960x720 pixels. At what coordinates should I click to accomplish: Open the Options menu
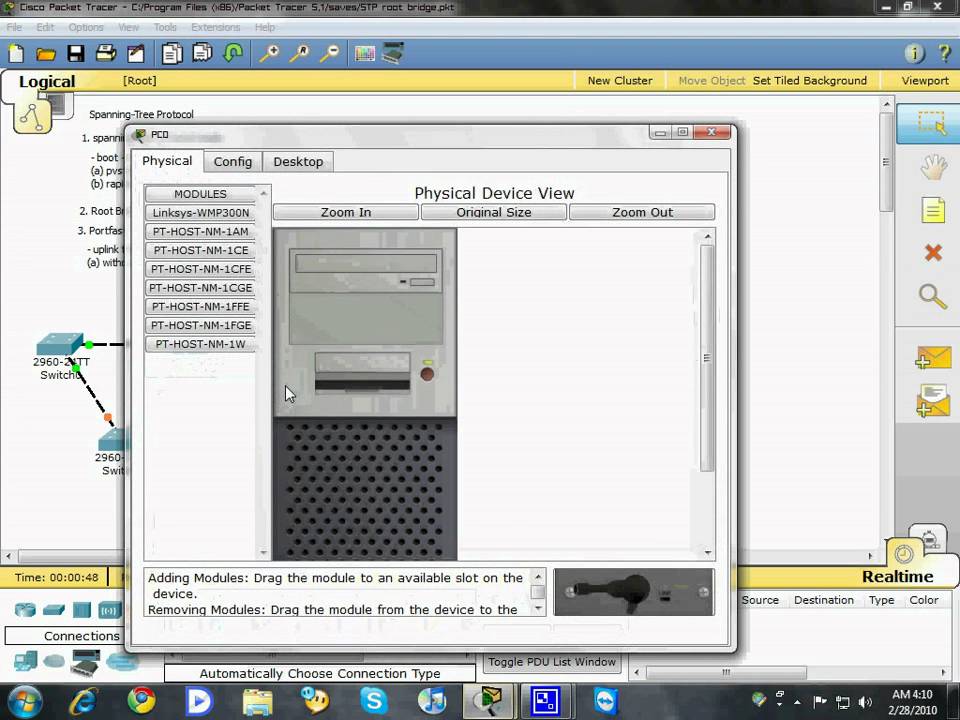point(86,28)
